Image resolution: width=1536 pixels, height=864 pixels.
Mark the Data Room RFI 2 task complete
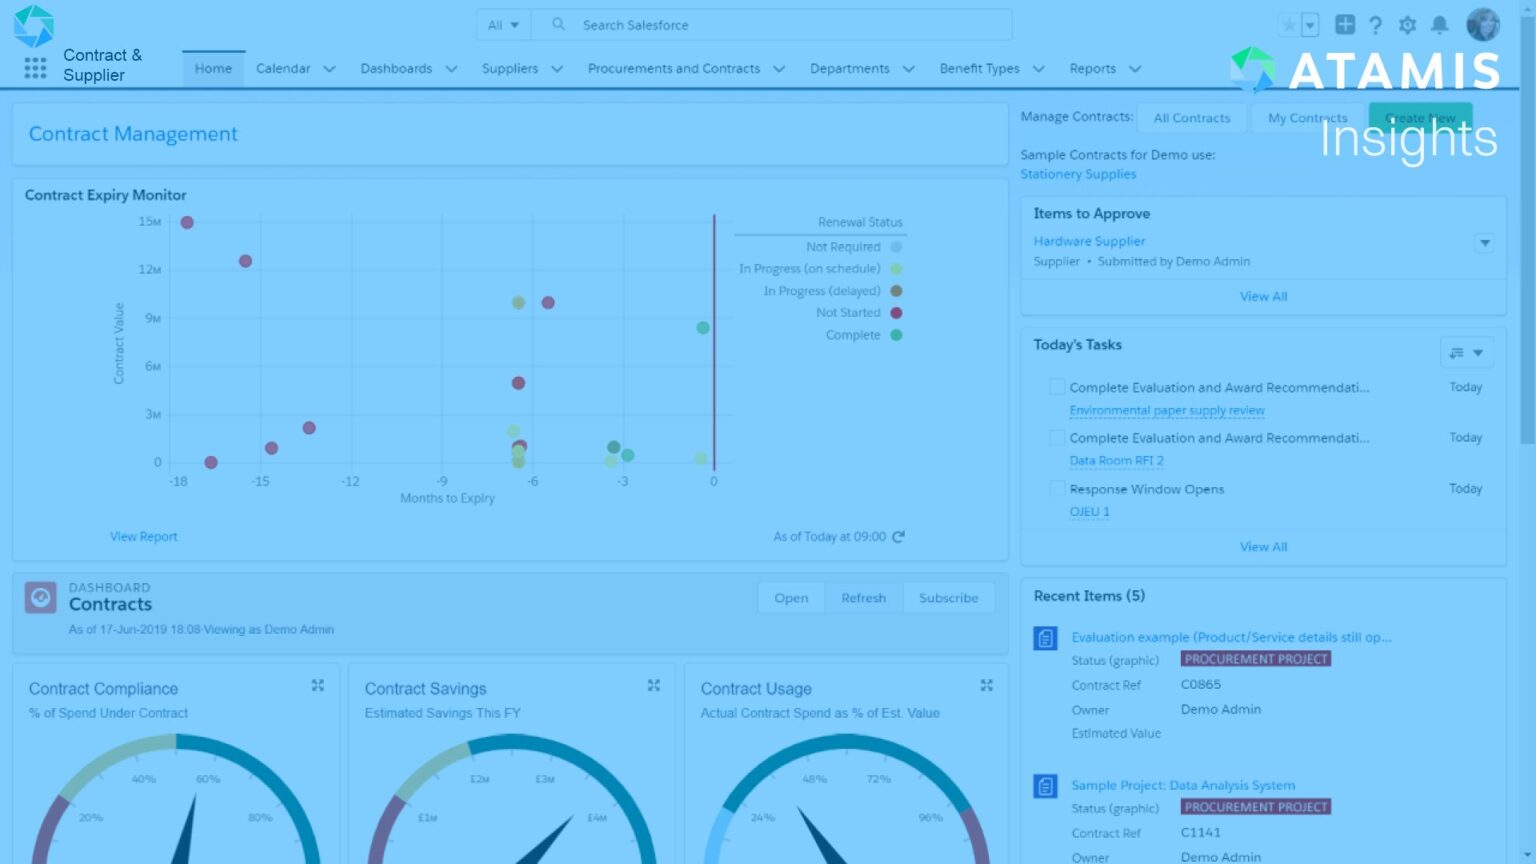tap(1057, 437)
